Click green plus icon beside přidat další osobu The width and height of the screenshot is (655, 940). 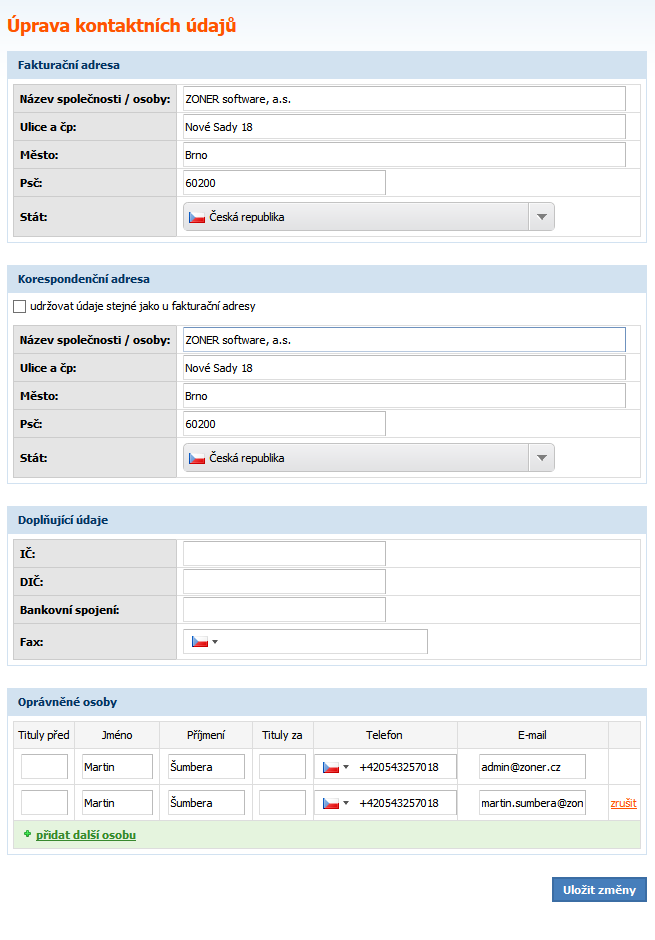27,834
